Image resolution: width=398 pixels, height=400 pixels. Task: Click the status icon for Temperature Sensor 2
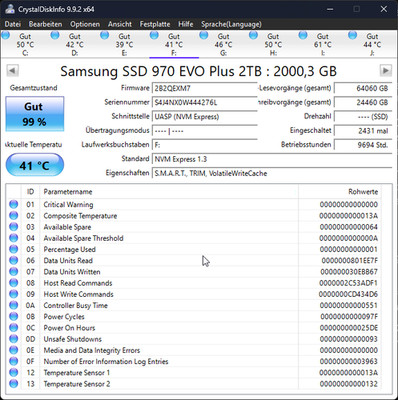tap(14, 384)
